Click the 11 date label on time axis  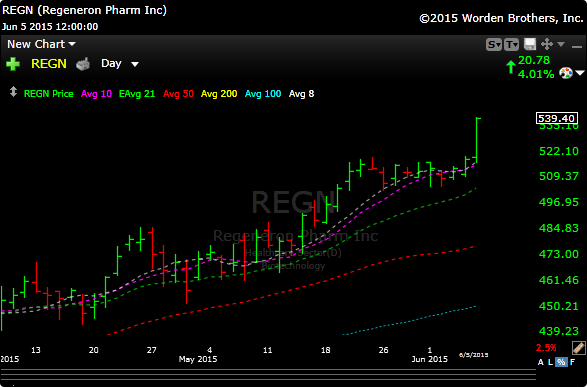pos(267,350)
